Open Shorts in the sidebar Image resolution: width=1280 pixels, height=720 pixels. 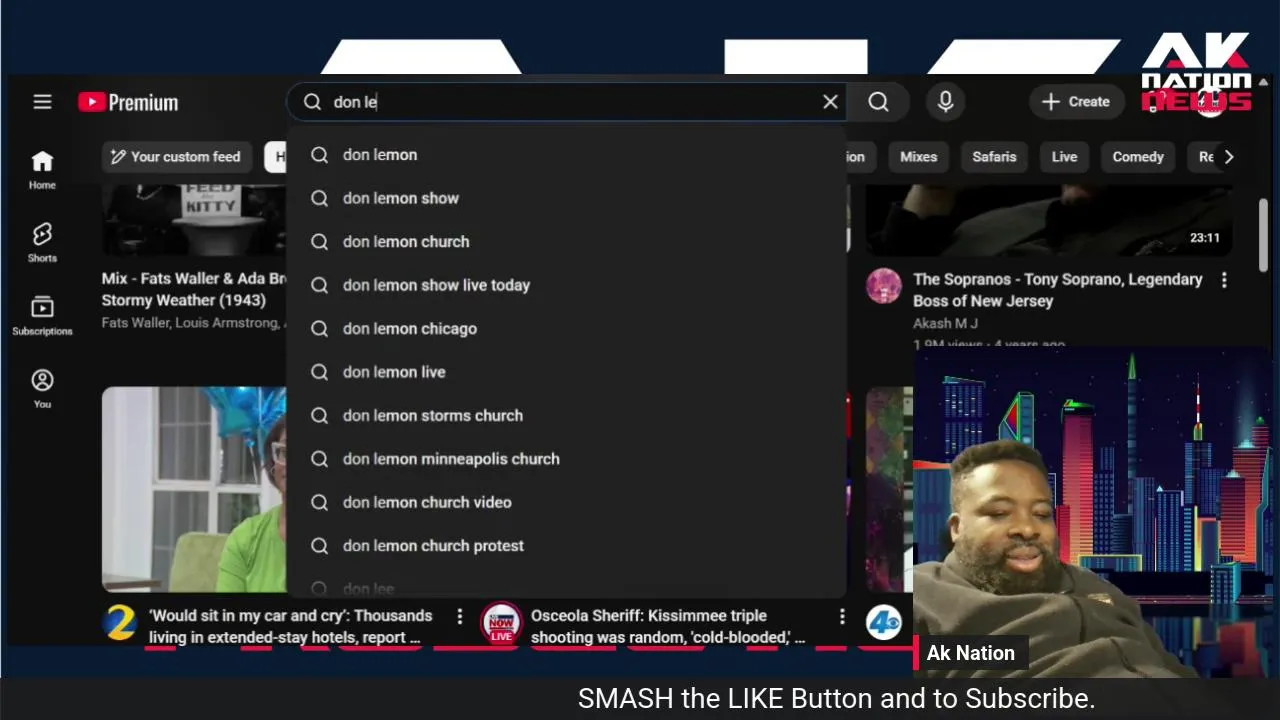42,243
